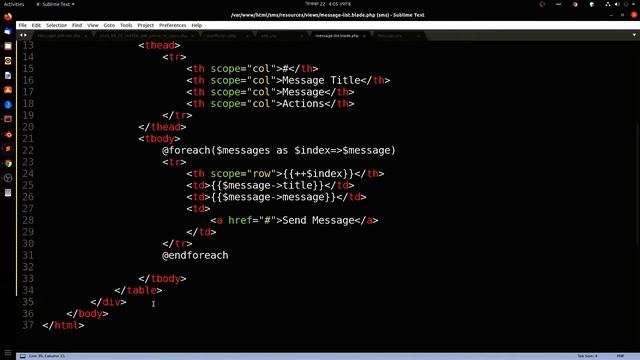Toggle the side bar status icon
This screenshot has height=360, width=640.
click(23, 356)
